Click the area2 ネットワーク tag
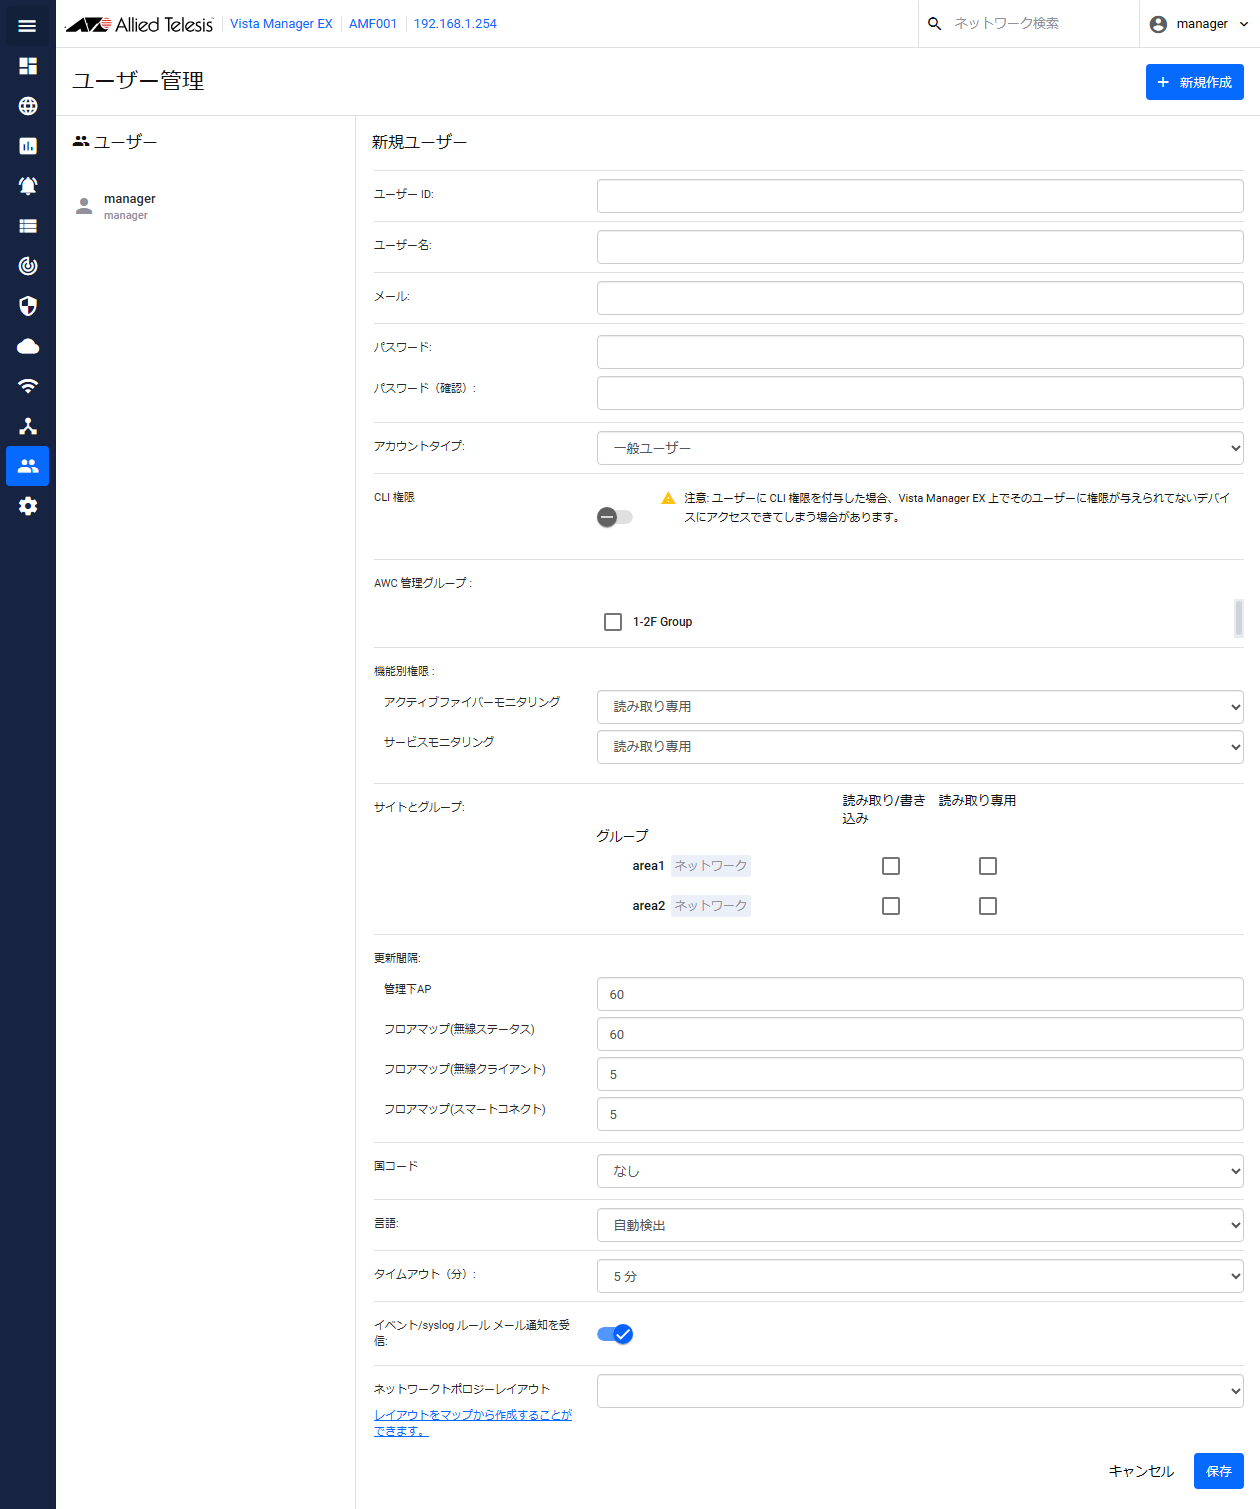 click(x=710, y=906)
